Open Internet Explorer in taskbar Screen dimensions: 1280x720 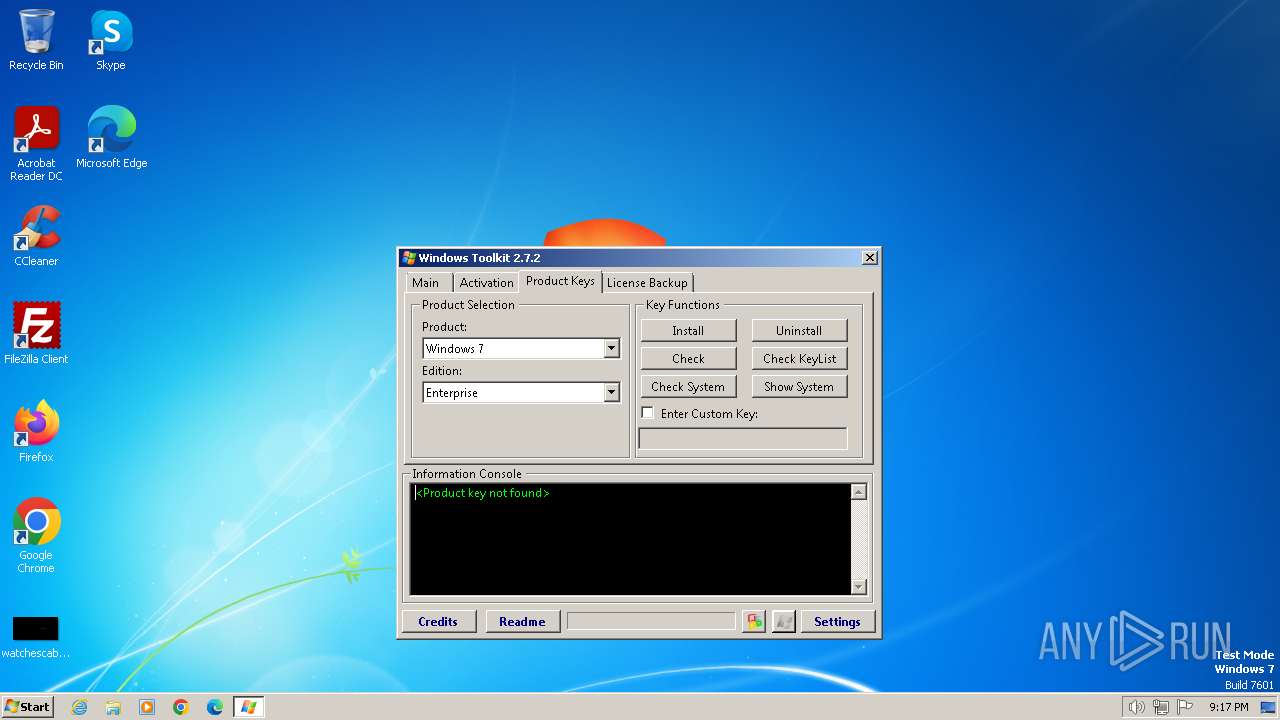(79, 707)
